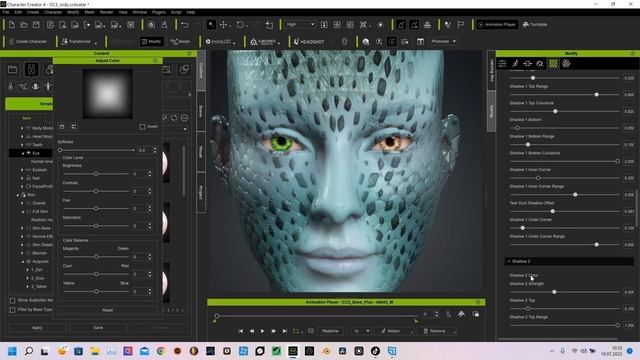Select the Morph toolbar button
This screenshot has width=640, height=360.
coord(180,42)
